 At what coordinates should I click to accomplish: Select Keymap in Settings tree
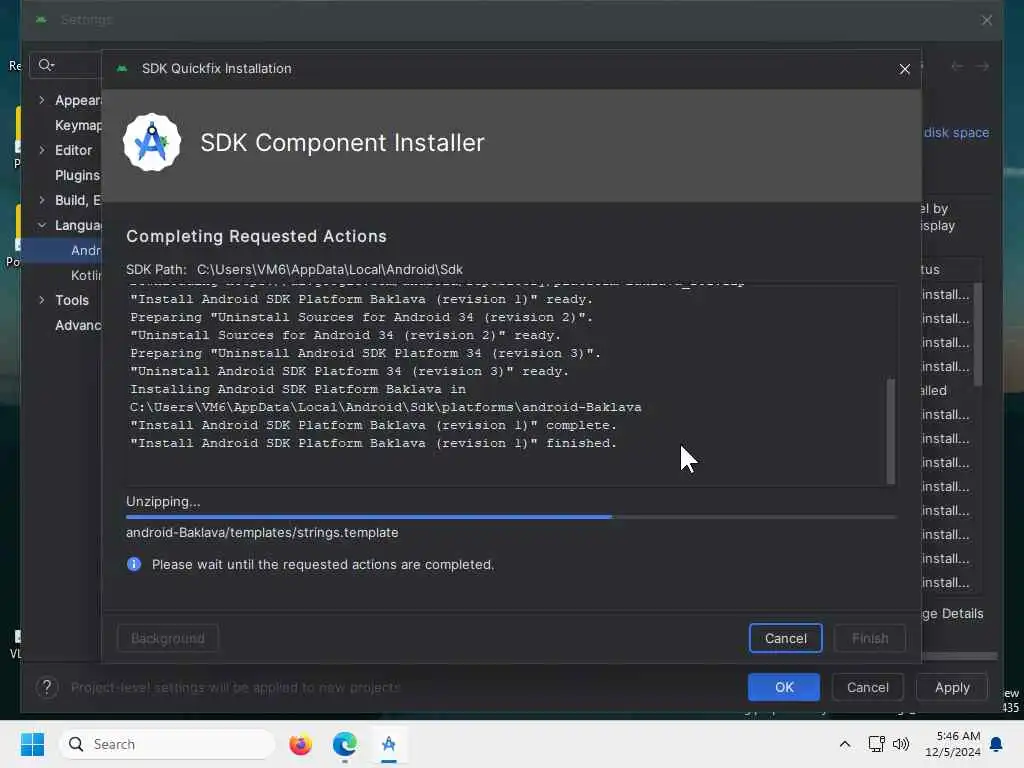point(78,125)
